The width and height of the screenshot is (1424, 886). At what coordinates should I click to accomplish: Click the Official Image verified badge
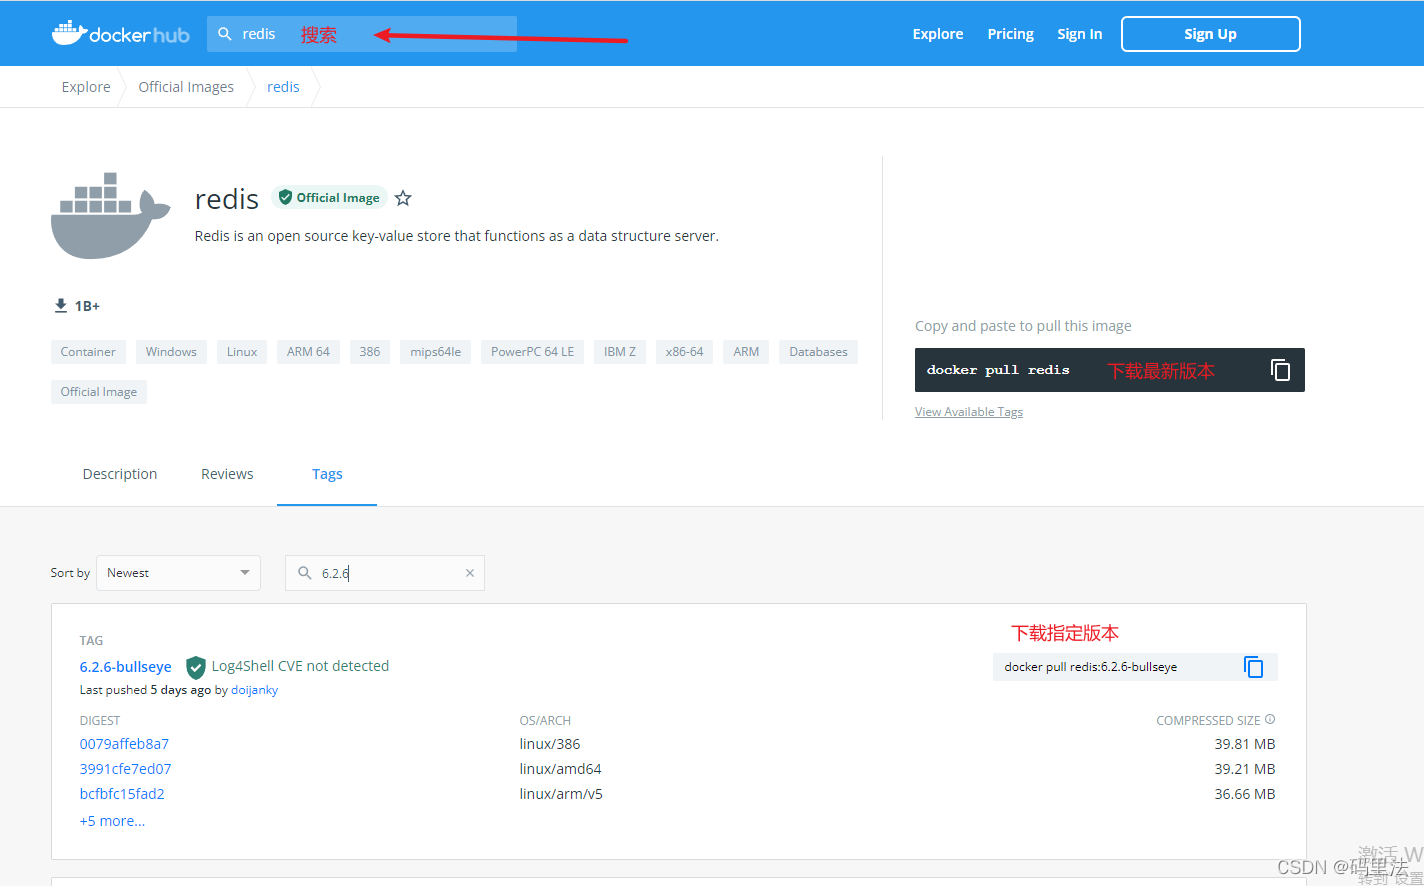point(329,198)
